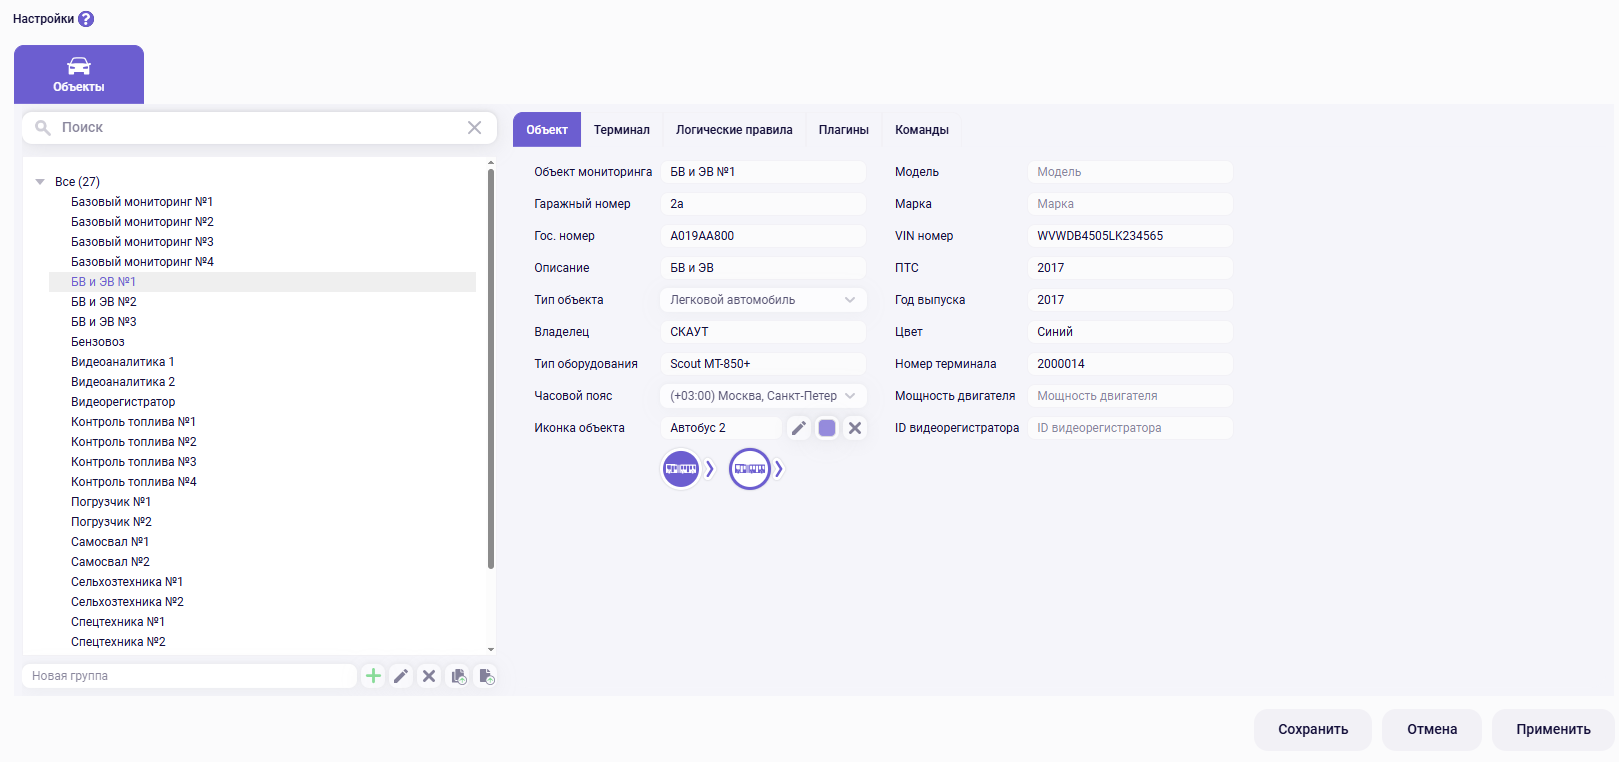This screenshot has height=762, width=1619.
Task: Edit the object icon with the pencil beside Автобус 2
Action: pos(799,428)
